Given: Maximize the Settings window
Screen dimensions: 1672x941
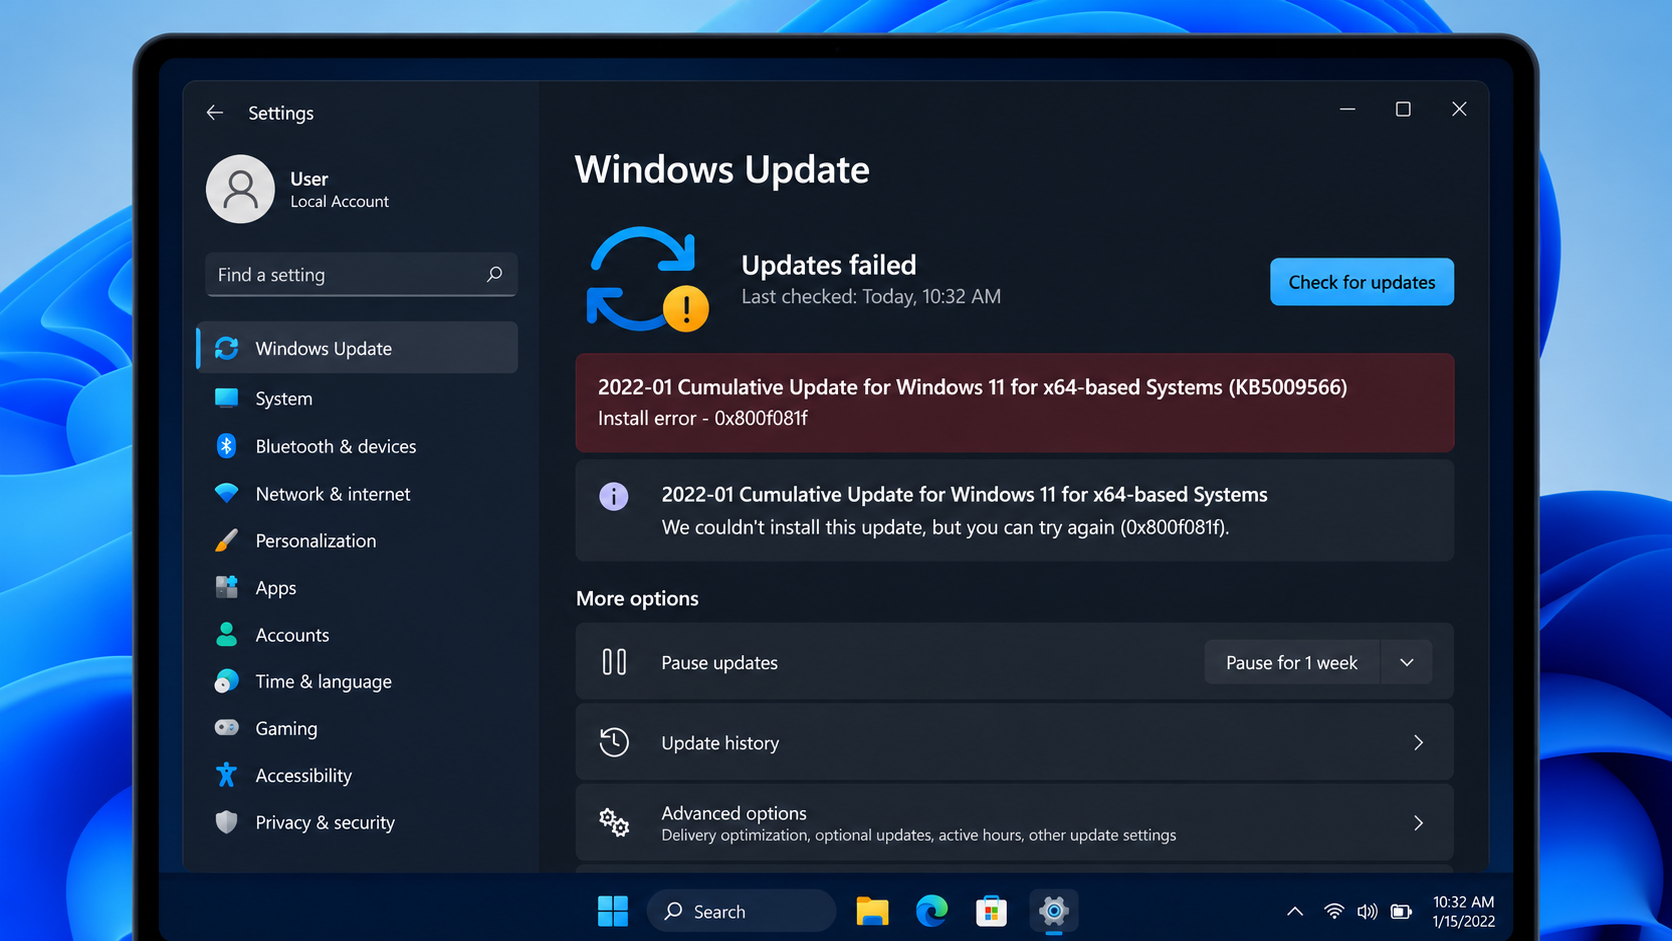Looking at the screenshot, I should (x=1403, y=109).
